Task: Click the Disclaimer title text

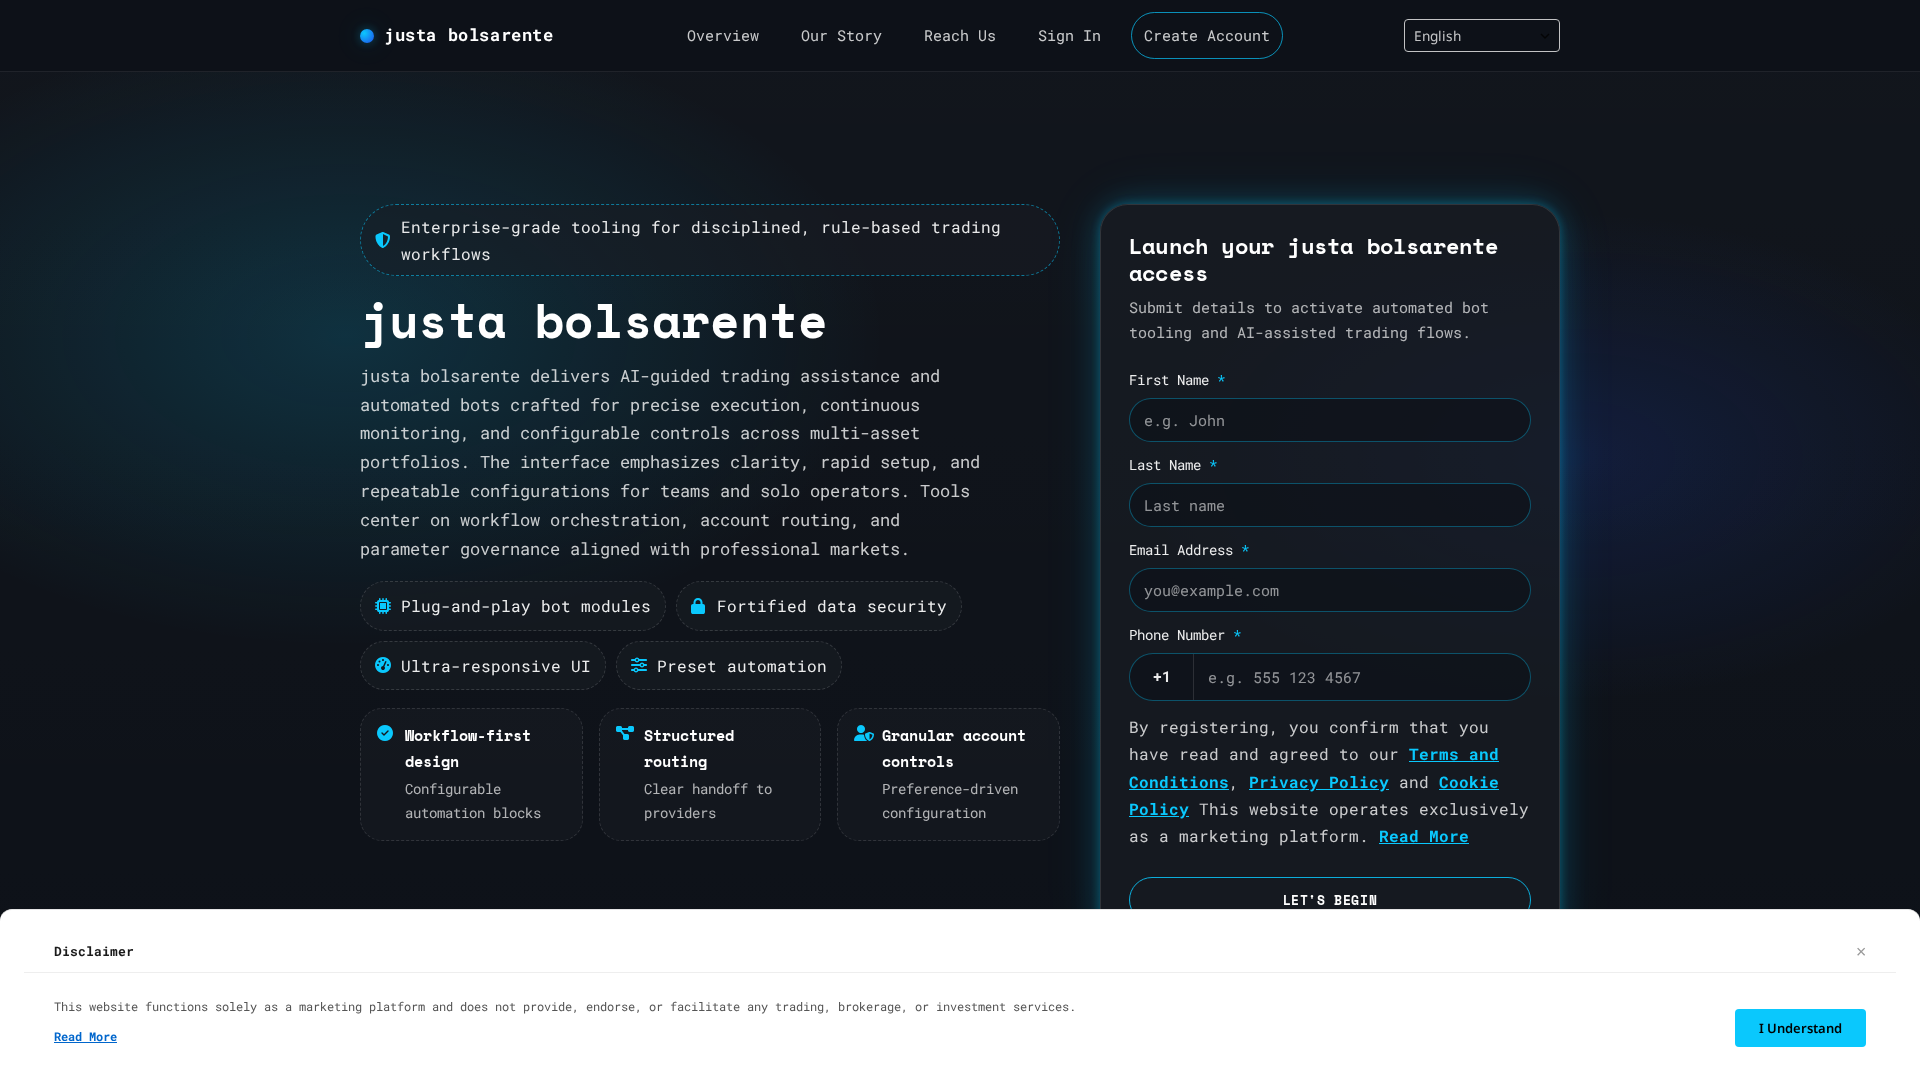Action: click(x=94, y=951)
